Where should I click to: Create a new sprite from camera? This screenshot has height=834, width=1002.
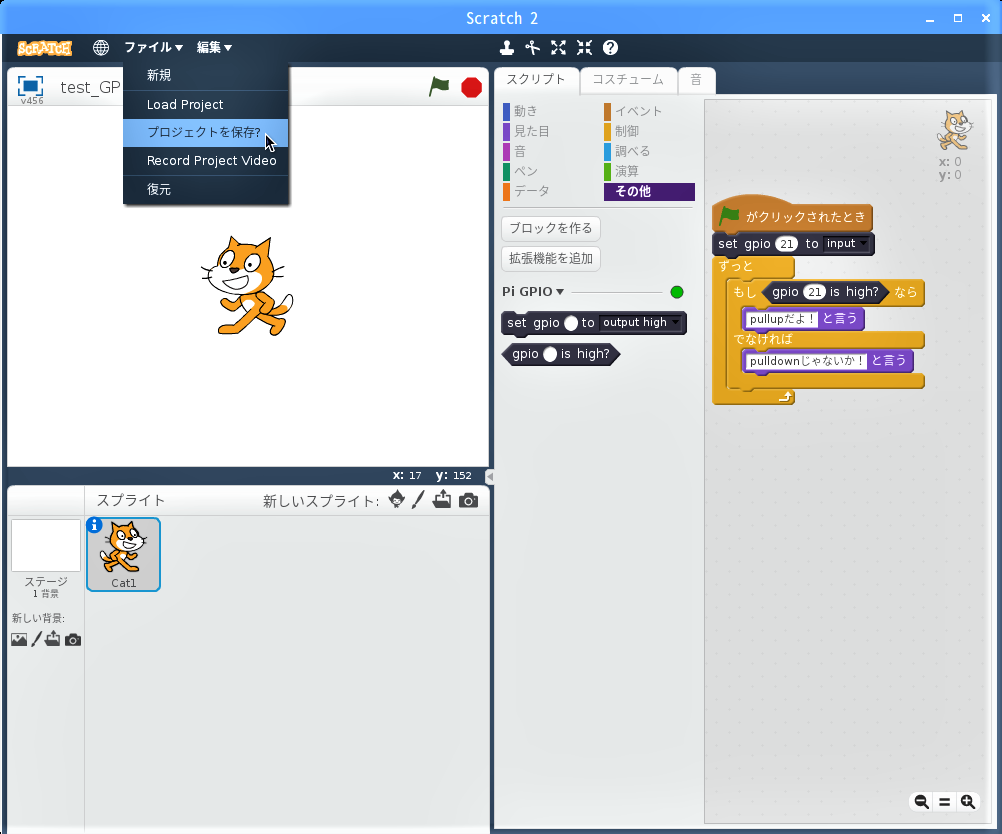pos(468,500)
